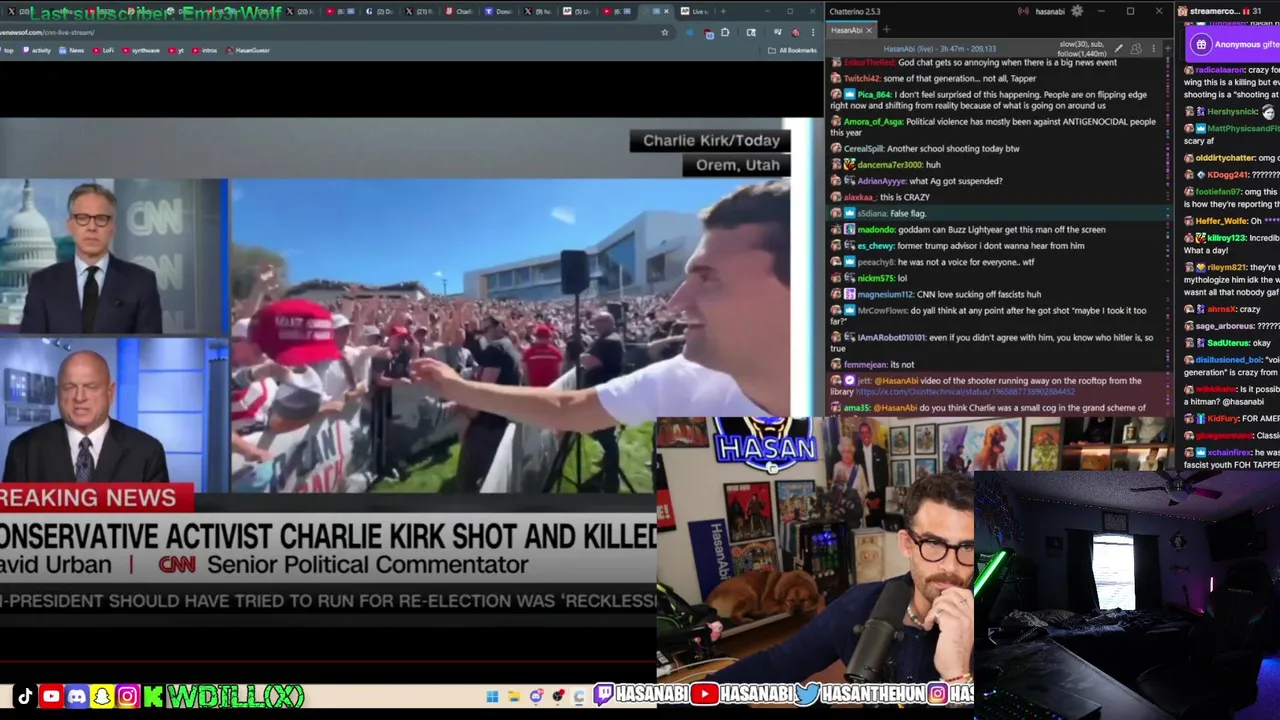Click username 'Amora_of_Asga' in chat
The width and height of the screenshot is (1280, 720).
pyautogui.click(x=873, y=122)
